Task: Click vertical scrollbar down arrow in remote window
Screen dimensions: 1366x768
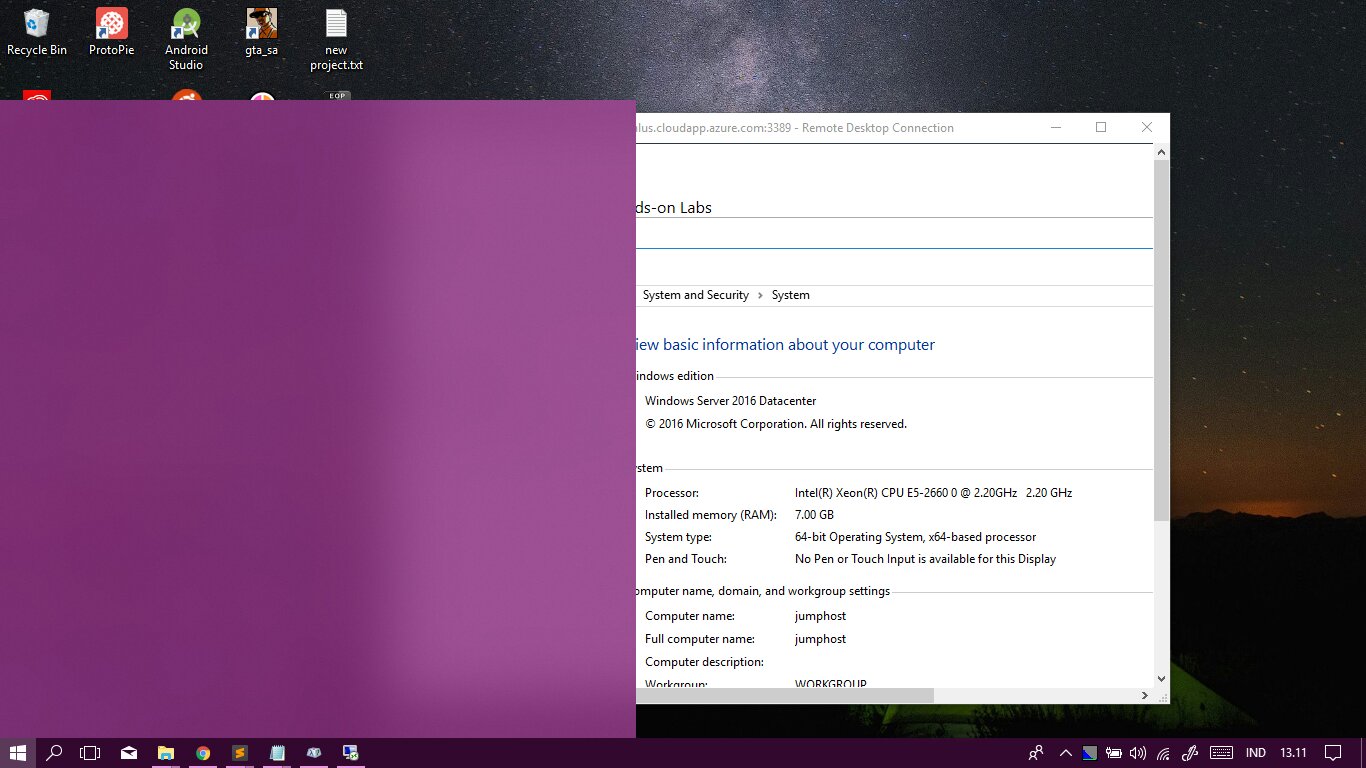Action: click(1161, 679)
